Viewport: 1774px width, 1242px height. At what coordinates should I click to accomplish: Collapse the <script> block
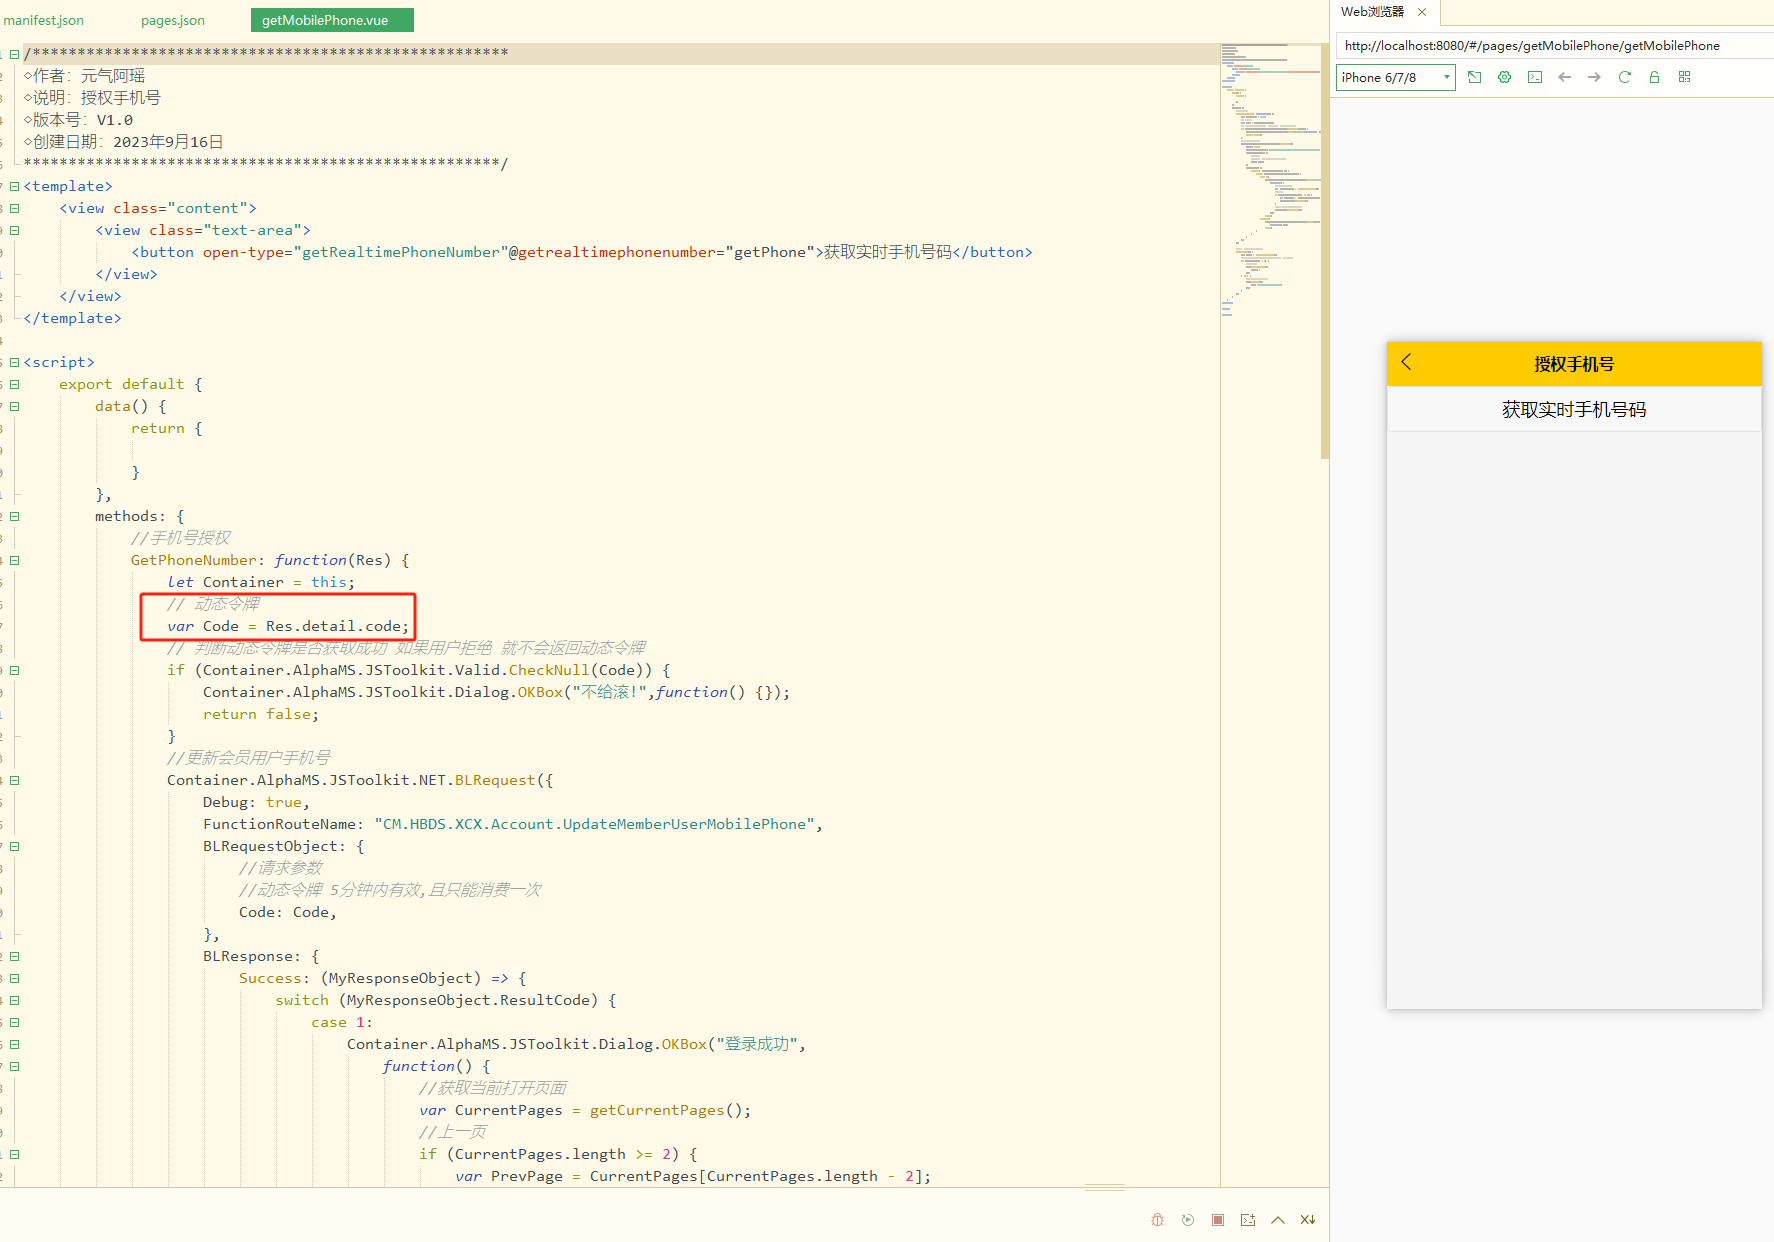pyautogui.click(x=14, y=362)
